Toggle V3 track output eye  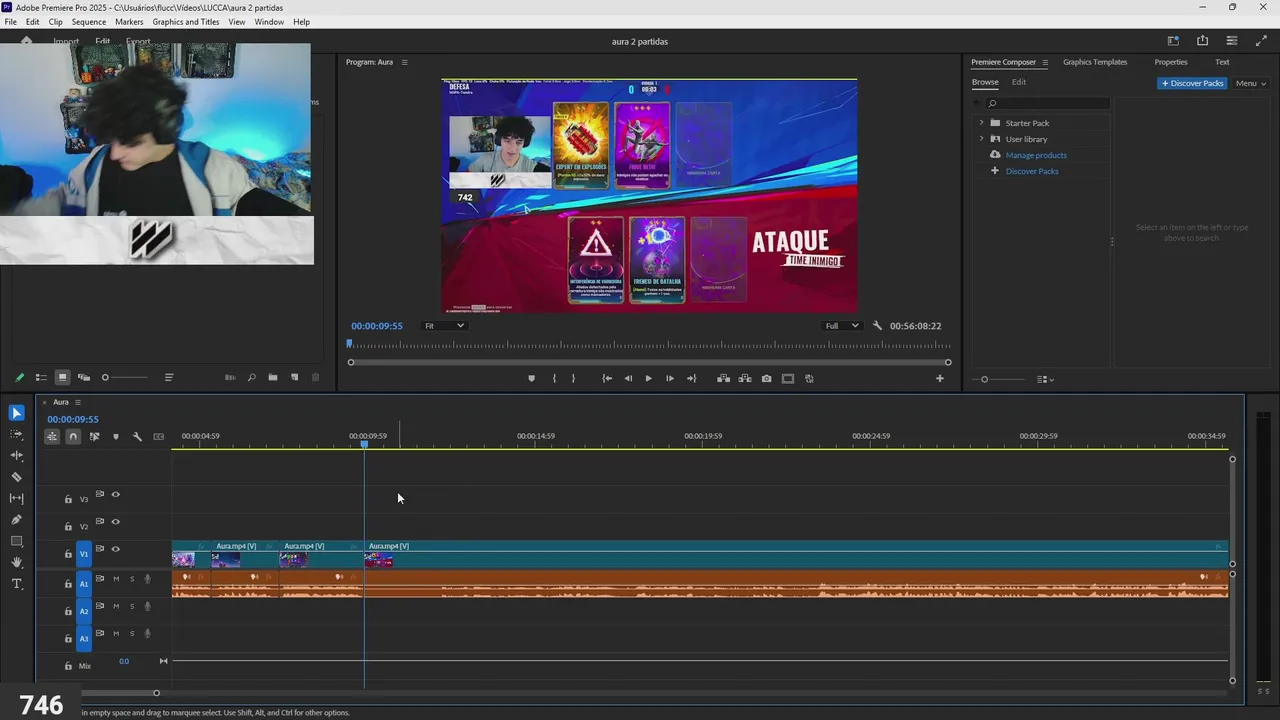115,494
